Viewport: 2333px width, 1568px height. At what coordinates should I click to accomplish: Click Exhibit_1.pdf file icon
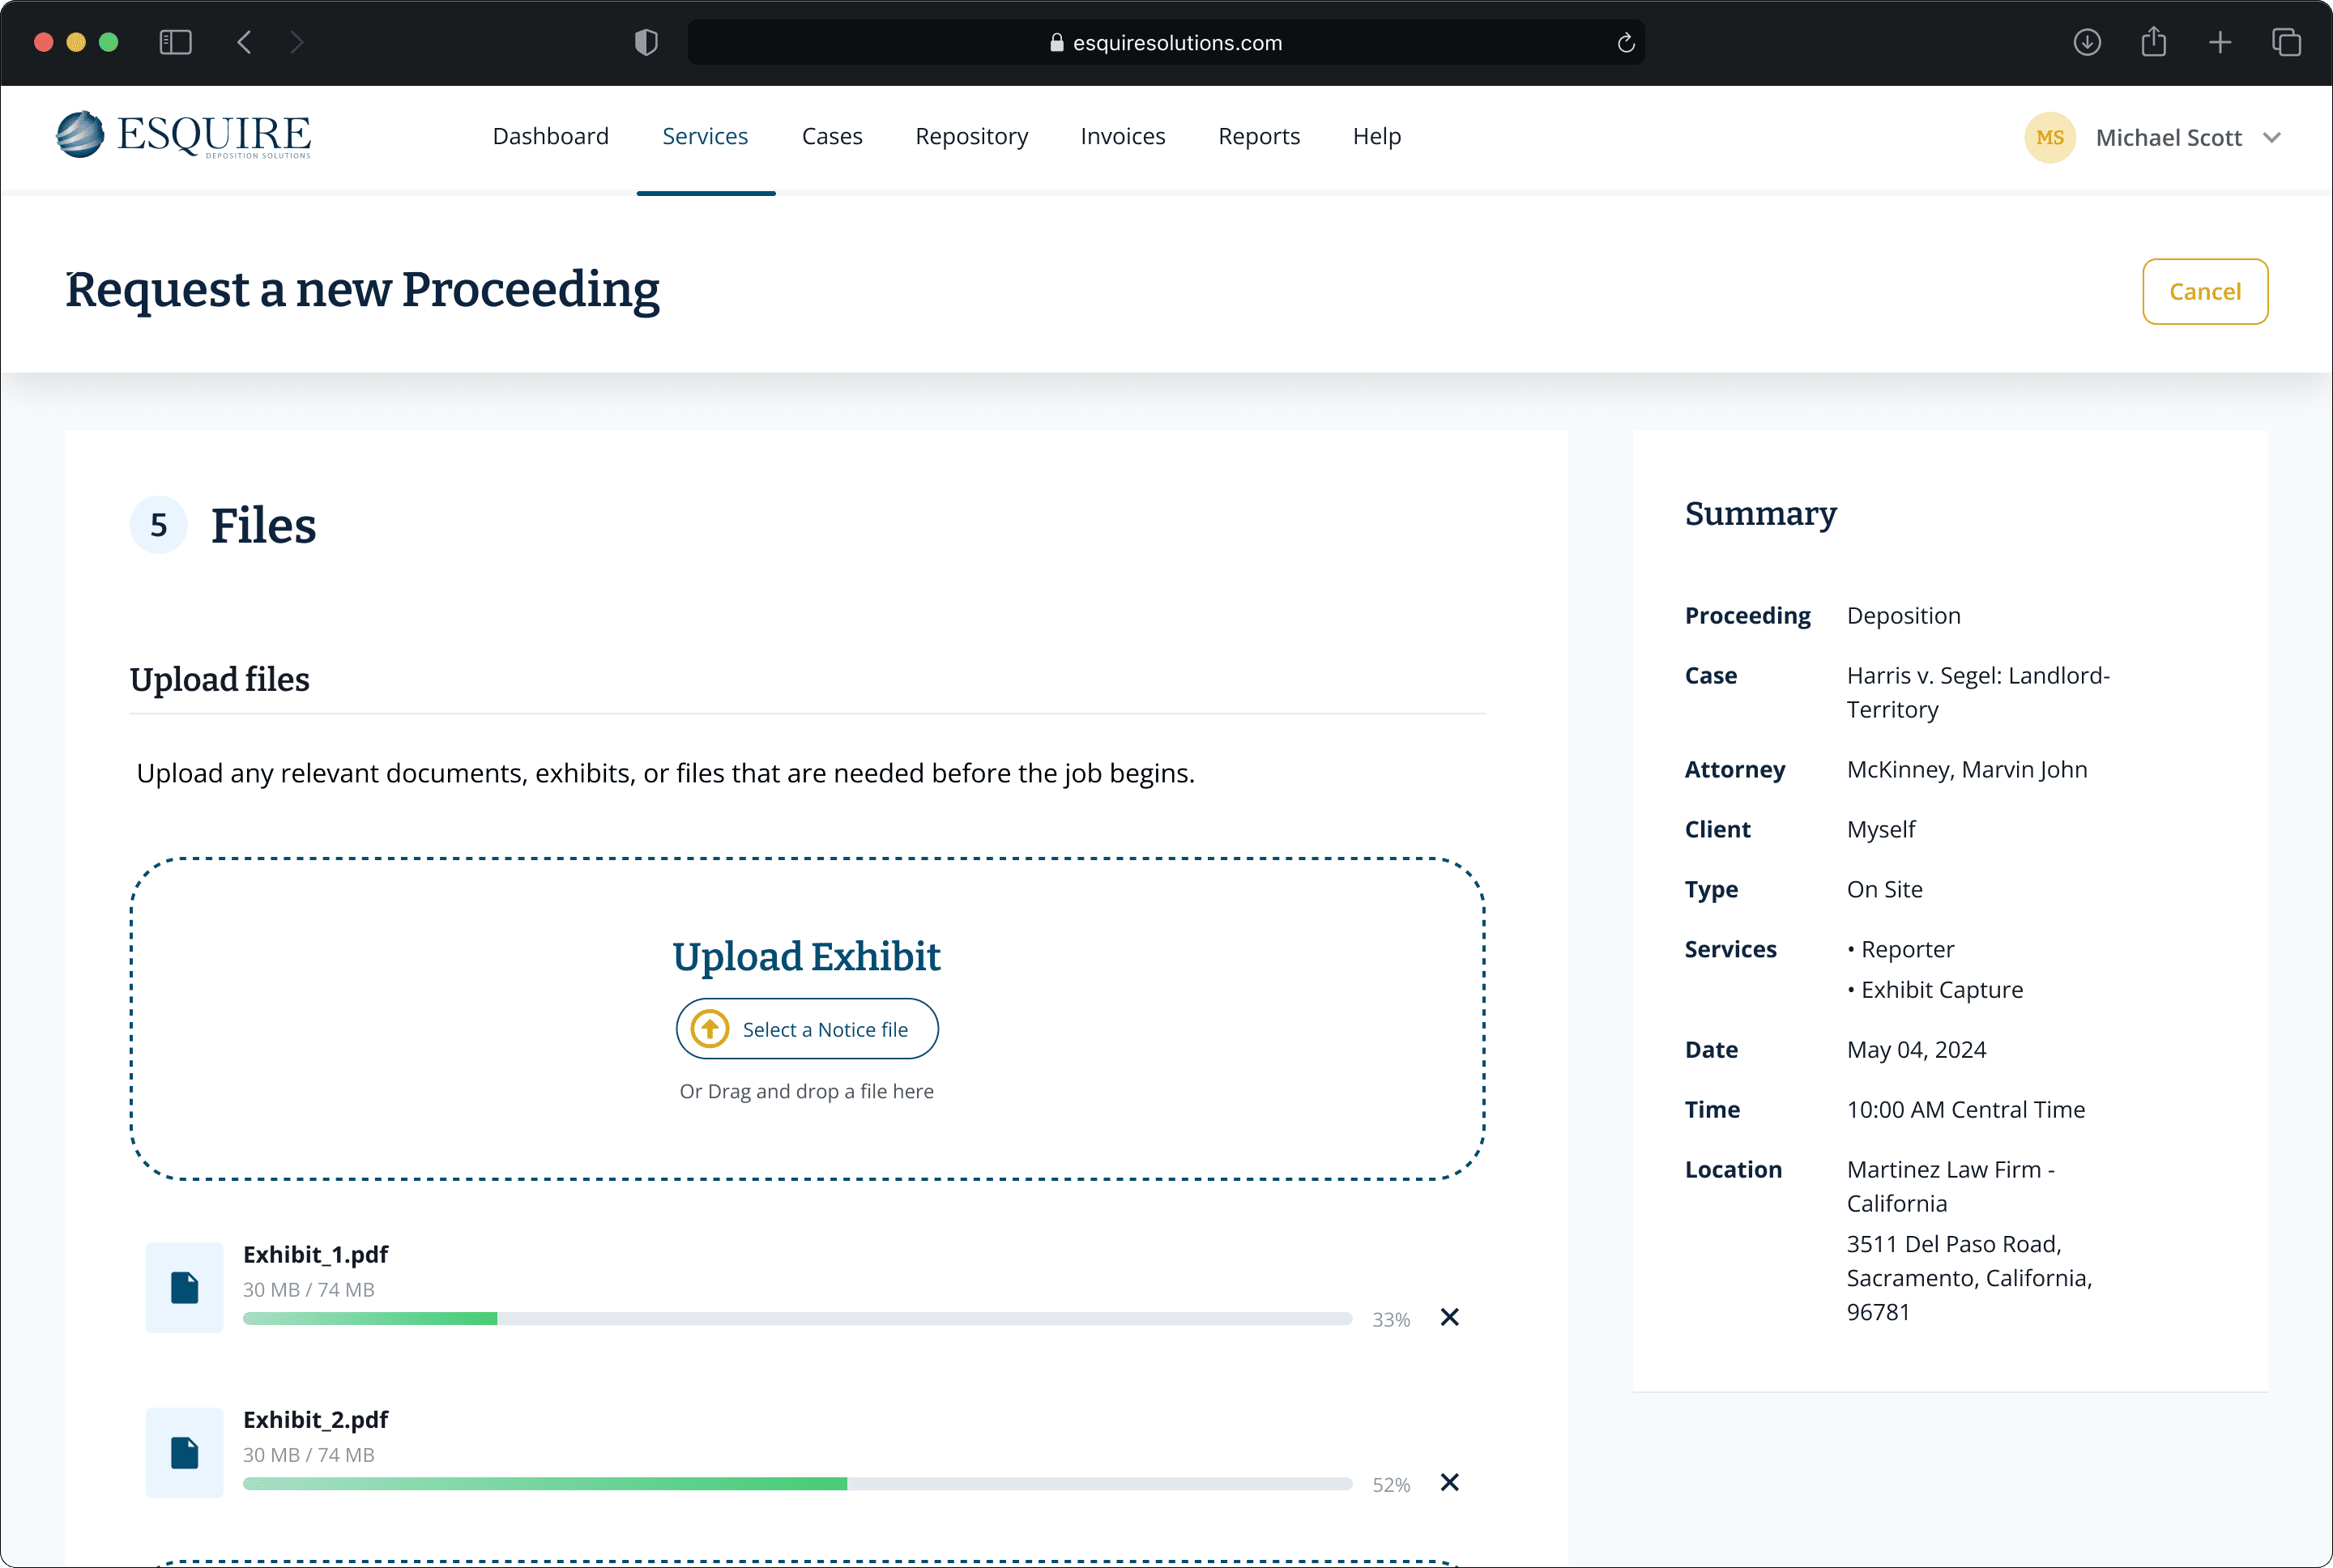click(x=185, y=1287)
